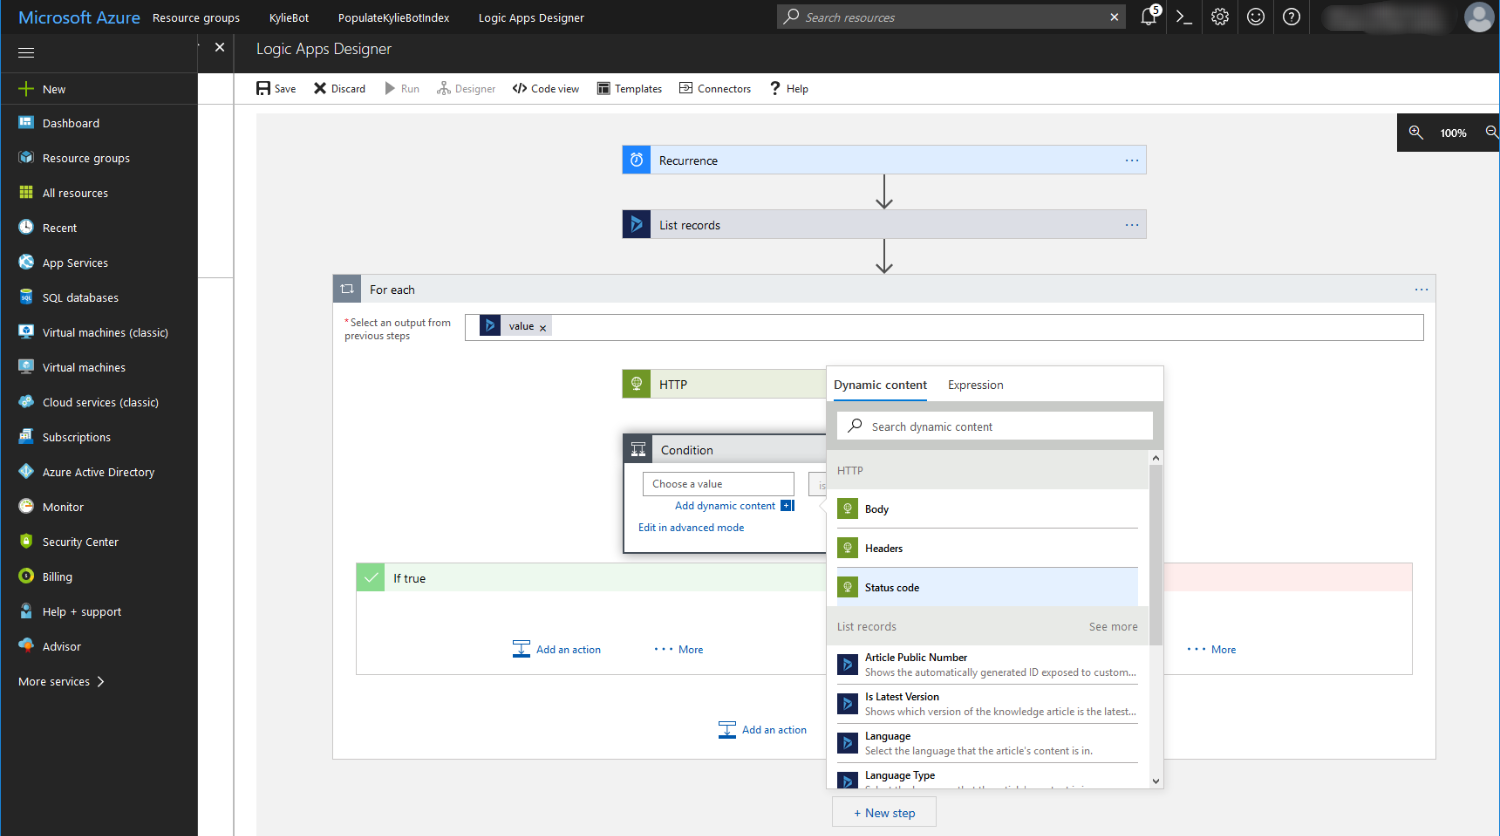Open the portal settings gear

point(1220,17)
